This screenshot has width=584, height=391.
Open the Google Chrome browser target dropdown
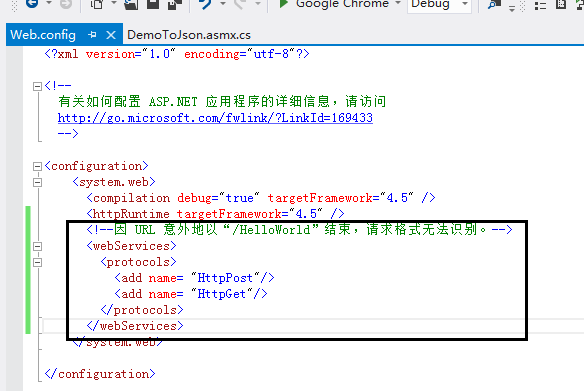tap(398, 3)
